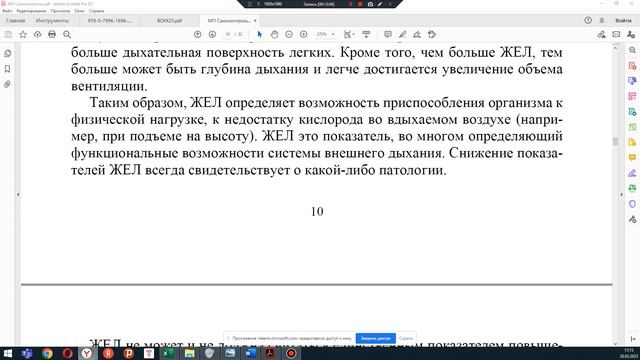Open the Редактирование menu
This screenshot has width=640, height=360.
pyautogui.click(x=31, y=11)
